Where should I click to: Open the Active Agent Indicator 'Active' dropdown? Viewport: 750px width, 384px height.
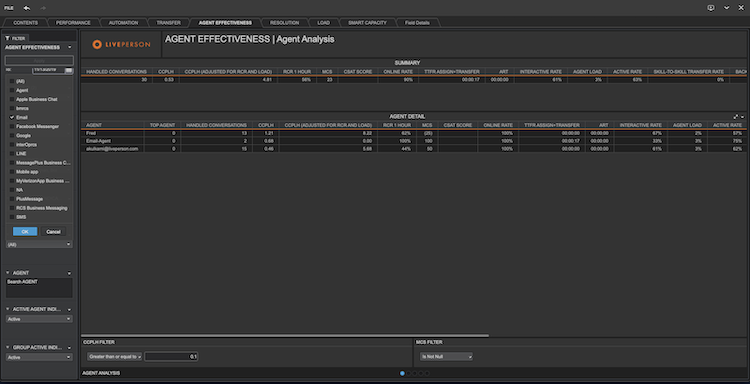click(x=39, y=319)
